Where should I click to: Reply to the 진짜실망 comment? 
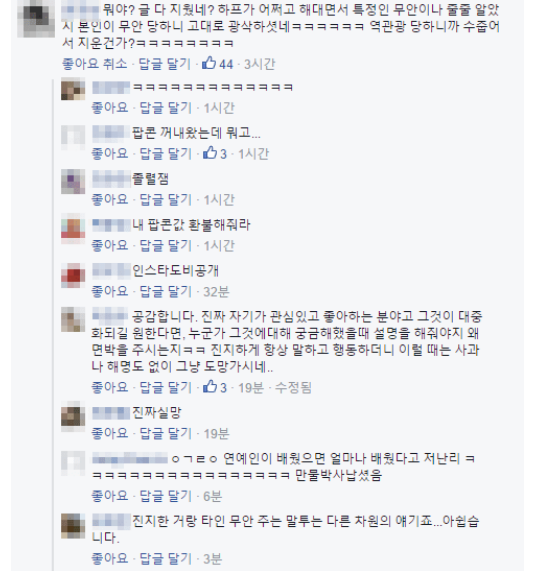coord(166,433)
